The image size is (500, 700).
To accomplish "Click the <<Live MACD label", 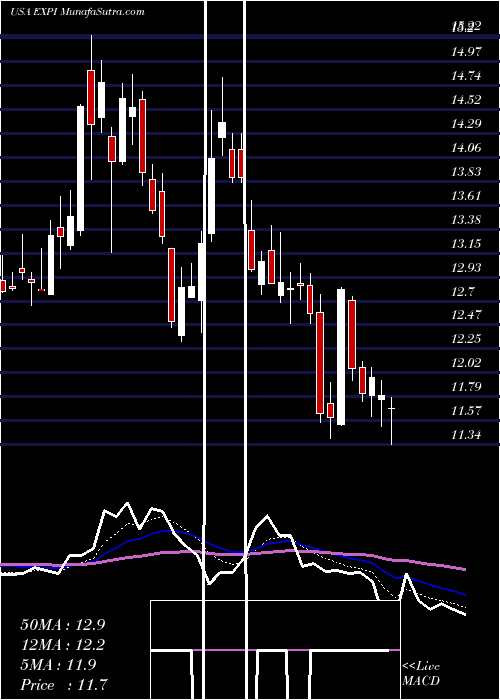I will (421, 674).
